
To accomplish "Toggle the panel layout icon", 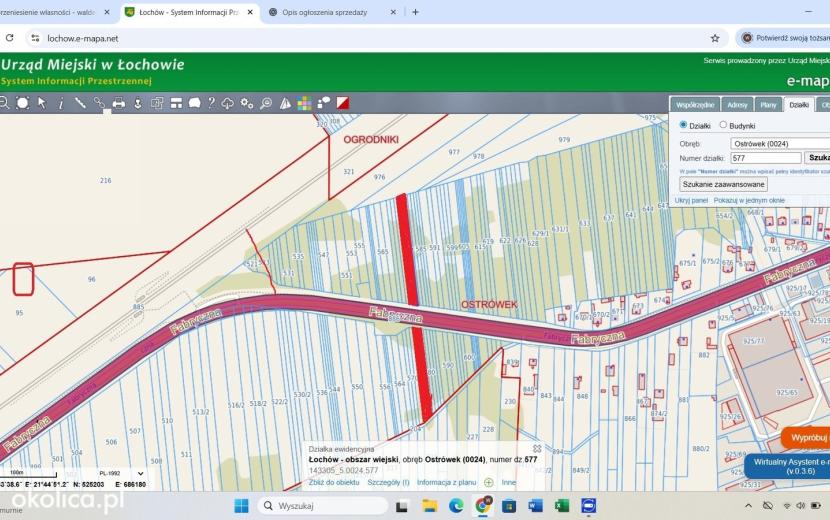I will coord(176,103).
